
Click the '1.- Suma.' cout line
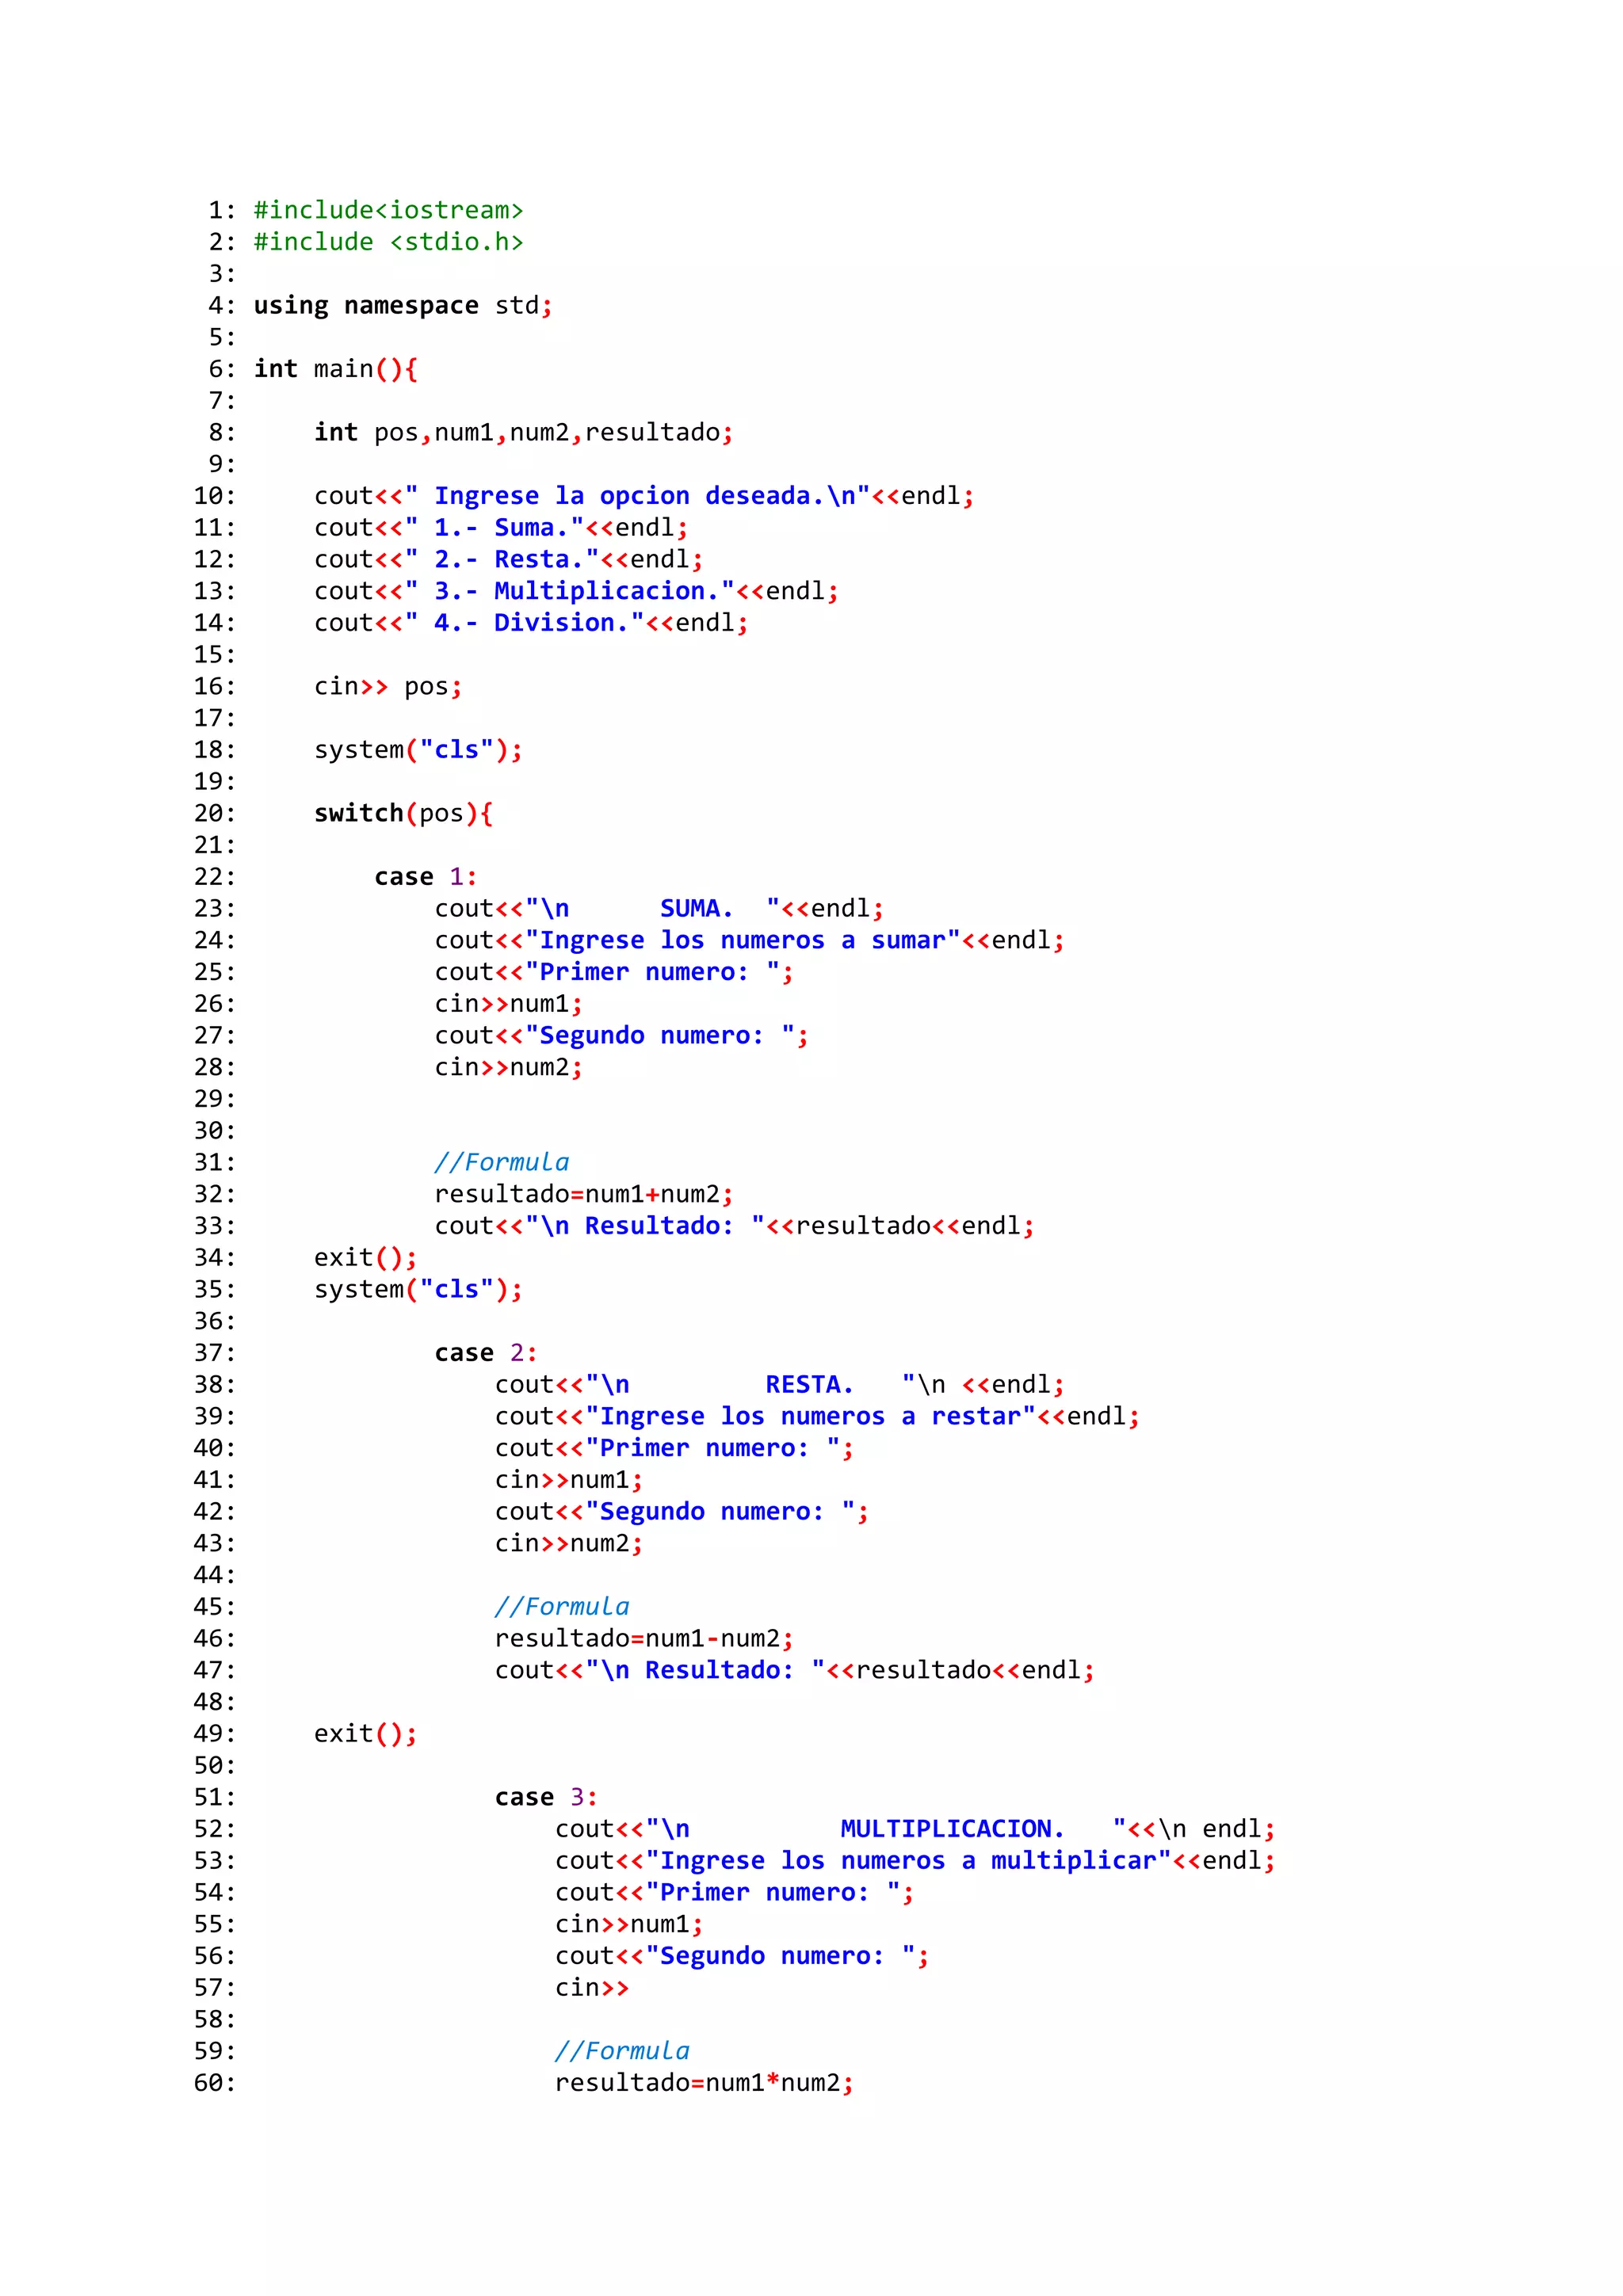tap(501, 528)
